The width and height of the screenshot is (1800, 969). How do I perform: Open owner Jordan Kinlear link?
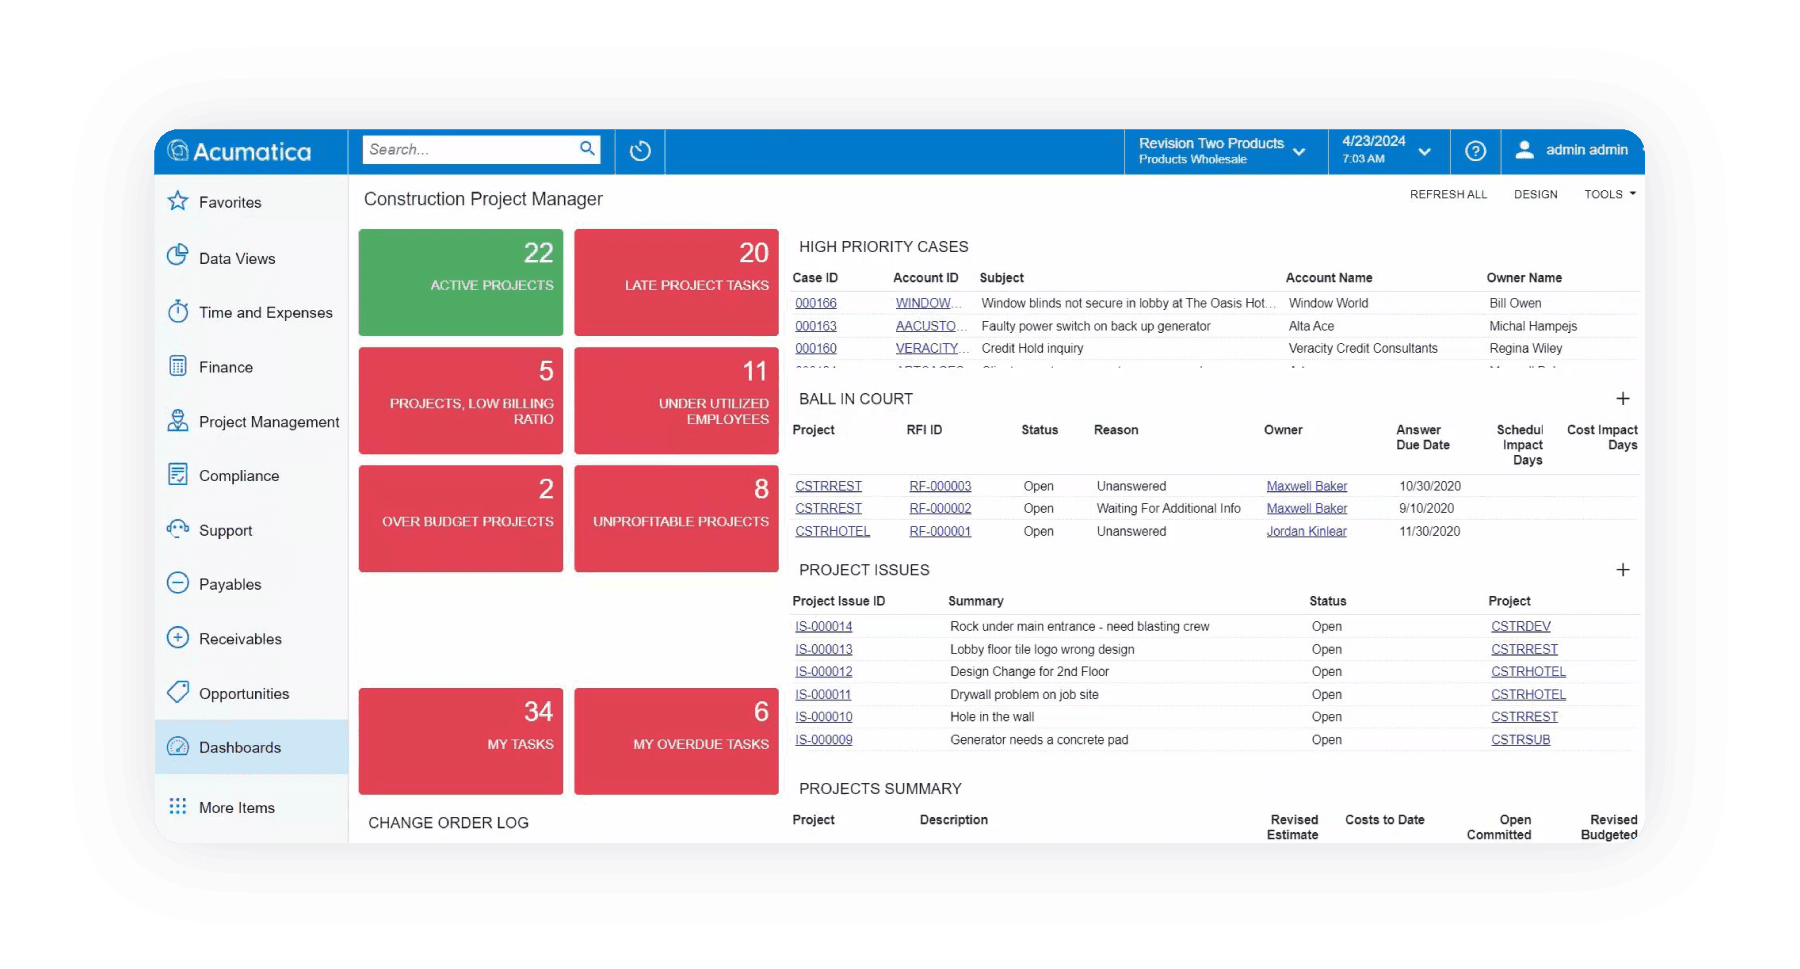click(x=1307, y=531)
